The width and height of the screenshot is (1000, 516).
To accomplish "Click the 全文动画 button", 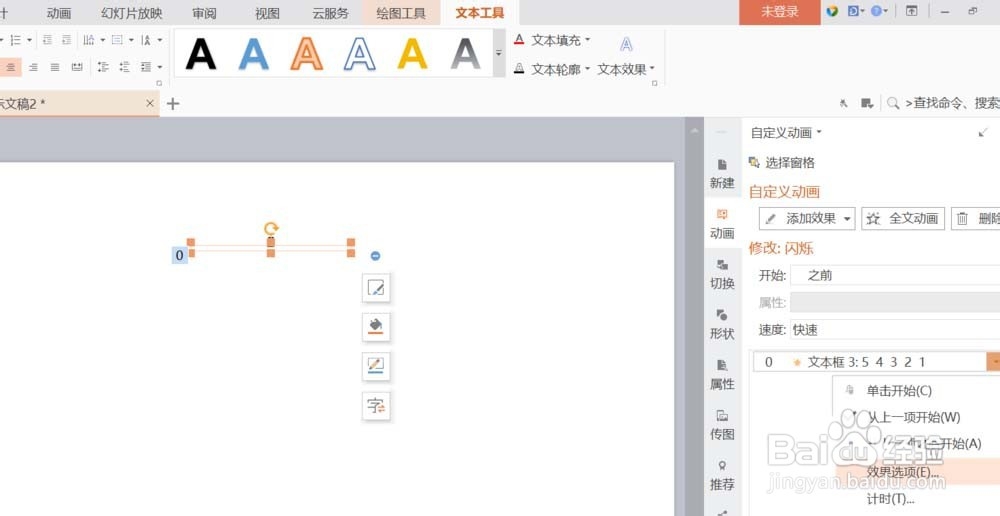I will pos(903,219).
